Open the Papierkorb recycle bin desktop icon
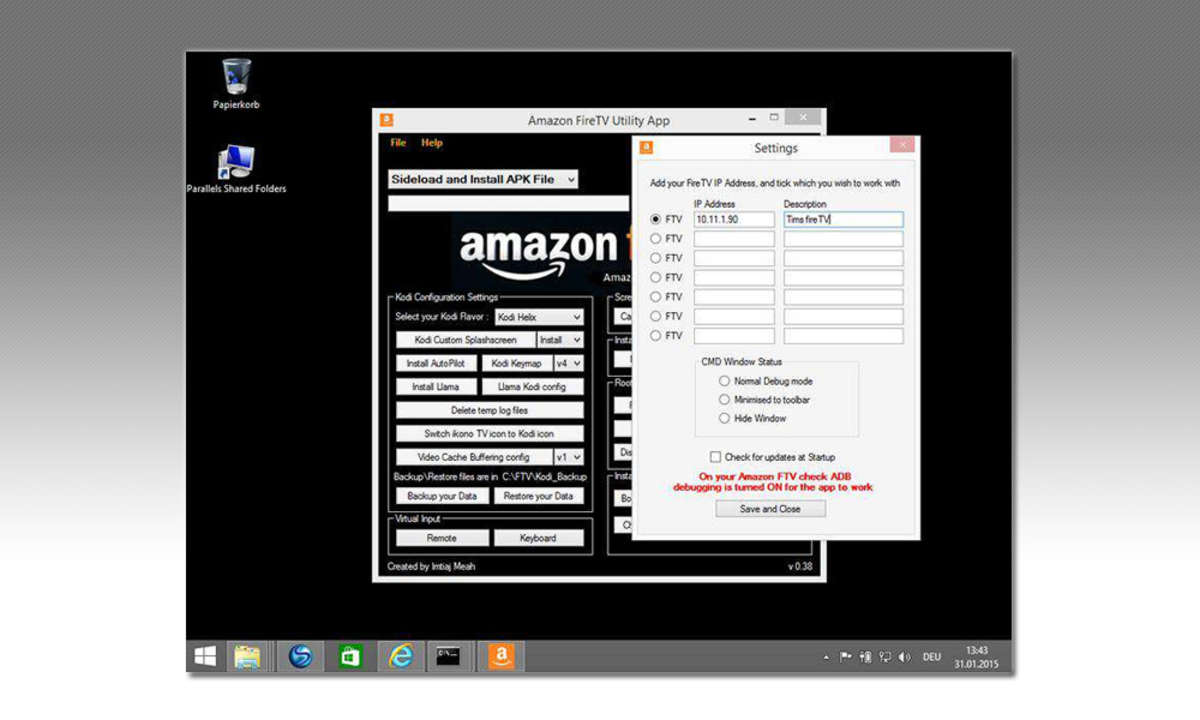Screen dimensions: 1200x720 click(236, 84)
